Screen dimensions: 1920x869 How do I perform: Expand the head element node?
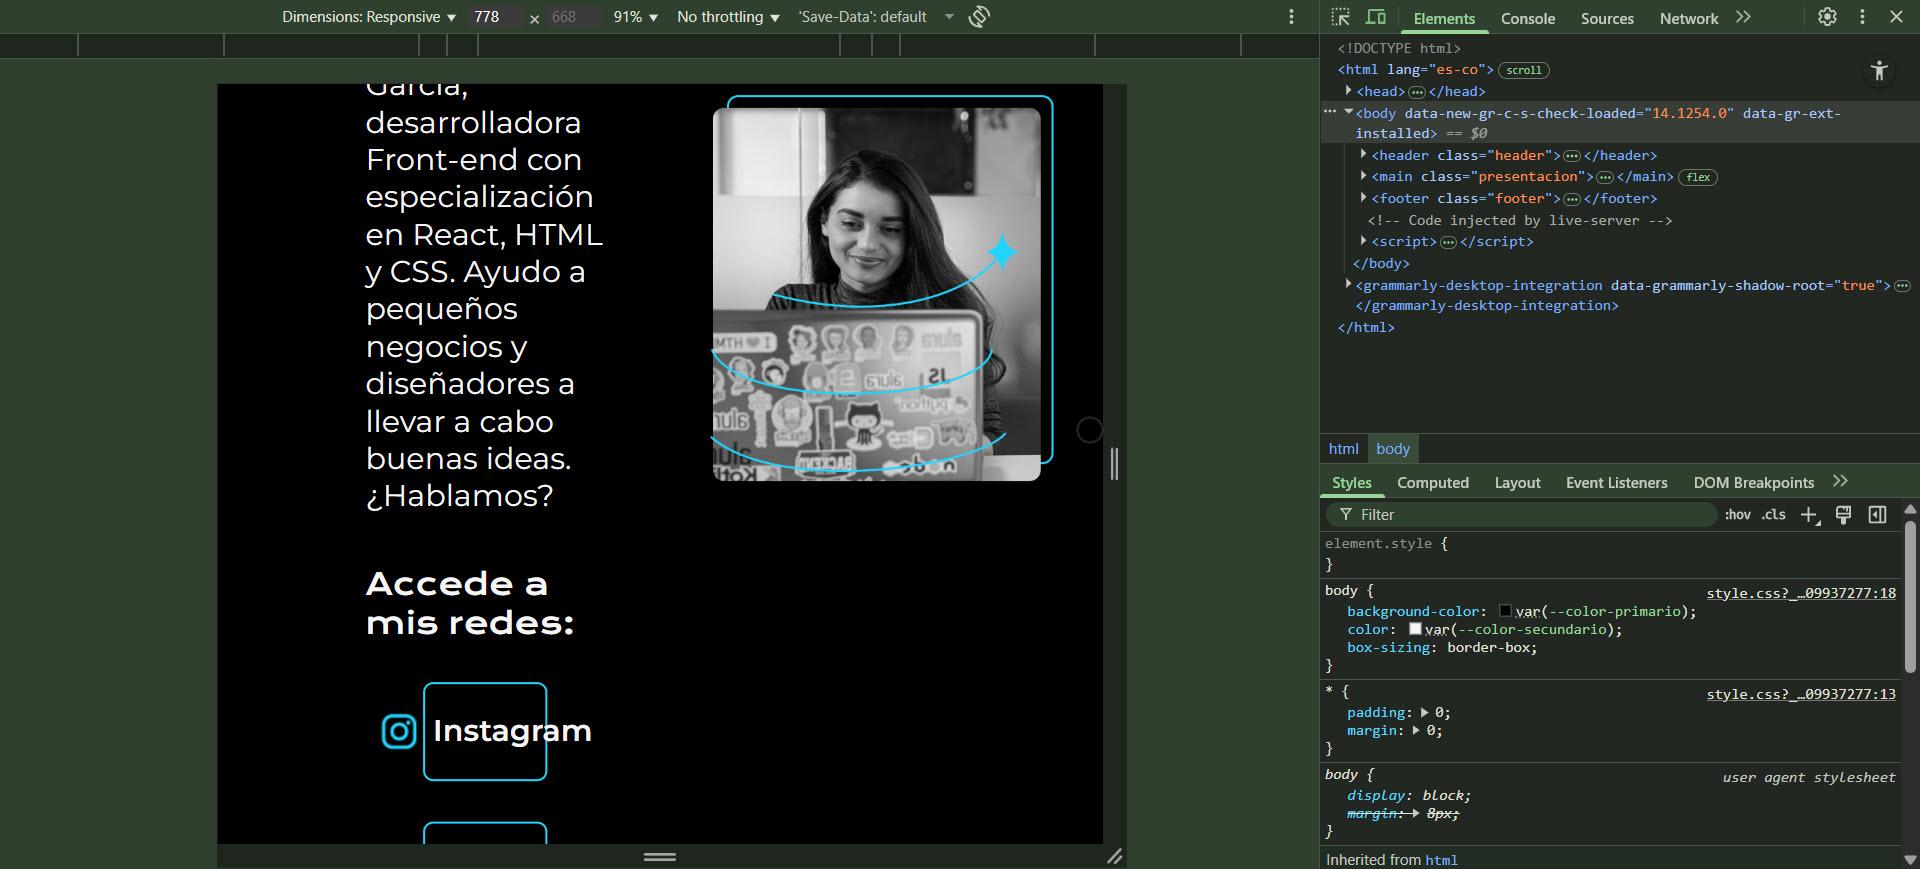[1348, 91]
